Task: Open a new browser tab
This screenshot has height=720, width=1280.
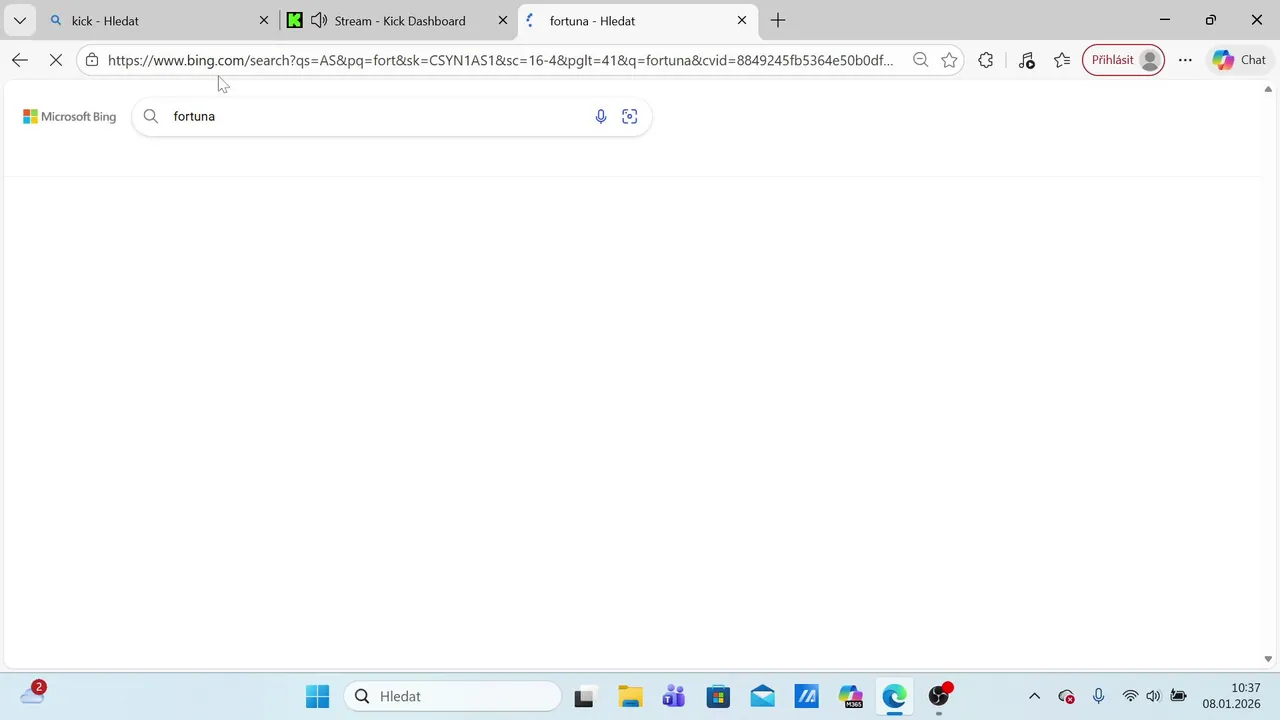Action: pos(778,20)
